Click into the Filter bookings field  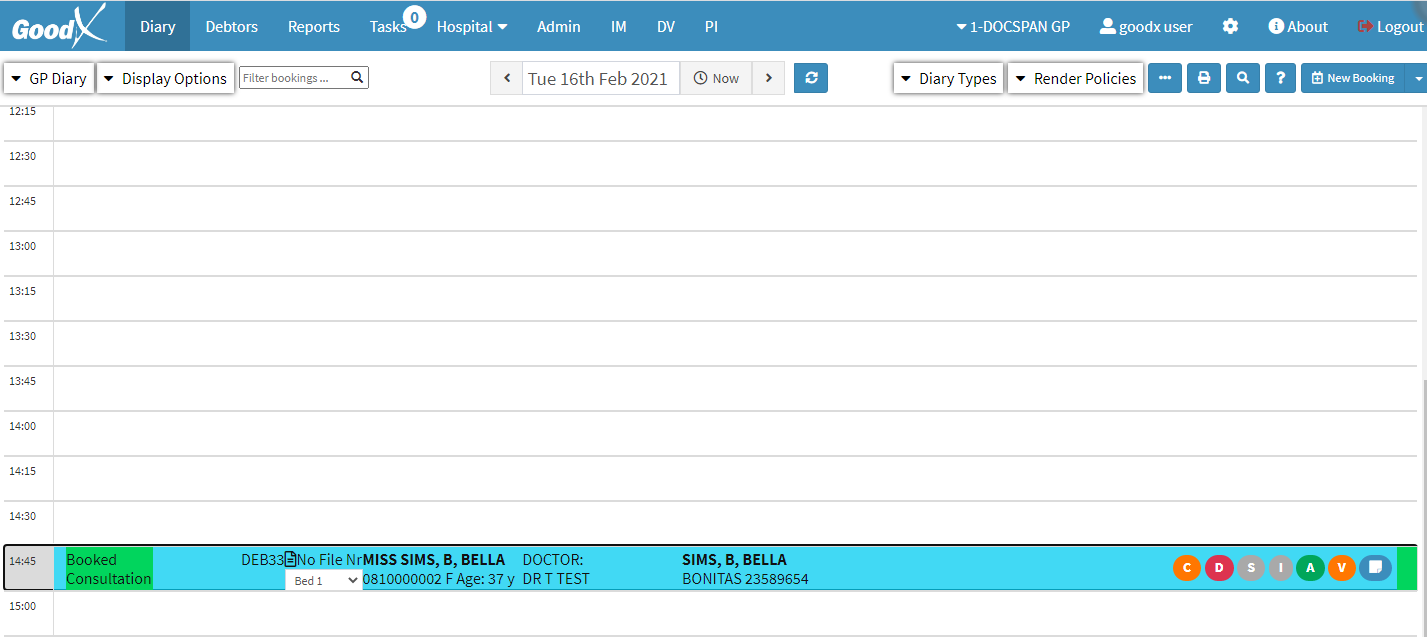click(x=294, y=78)
